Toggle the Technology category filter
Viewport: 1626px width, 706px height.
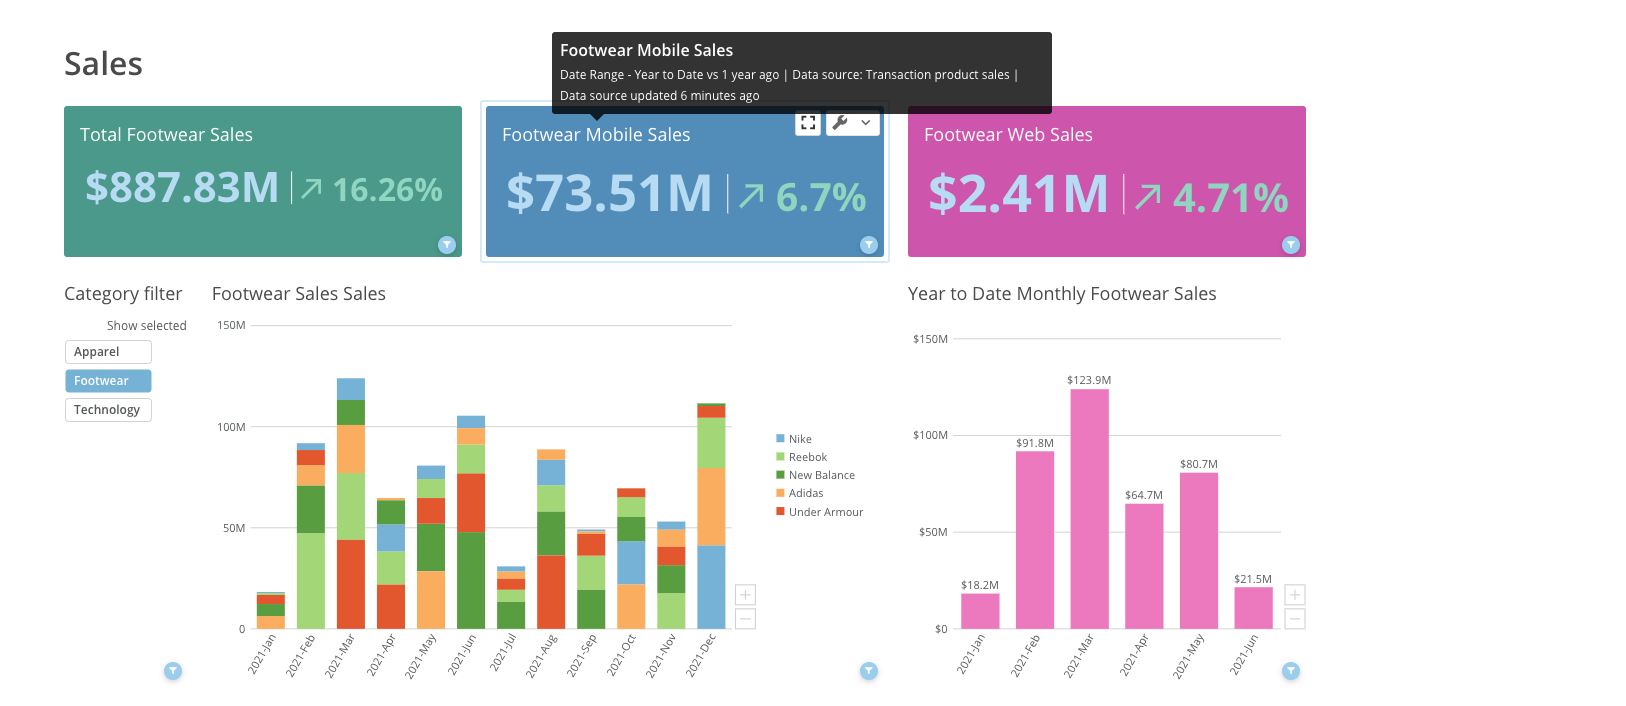[108, 410]
